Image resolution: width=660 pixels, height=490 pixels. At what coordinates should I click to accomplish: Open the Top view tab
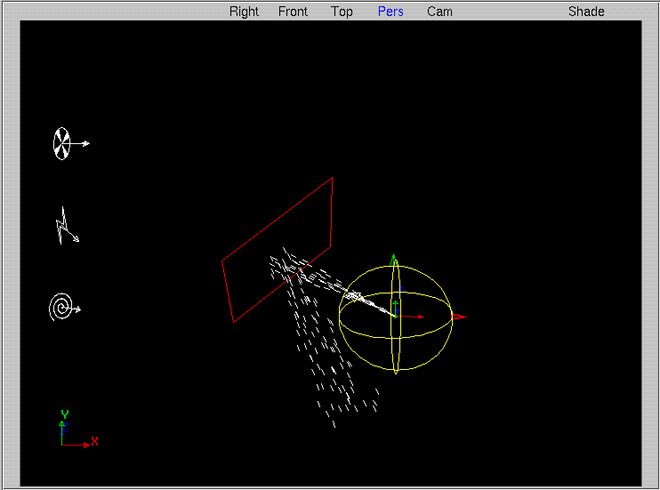click(342, 11)
